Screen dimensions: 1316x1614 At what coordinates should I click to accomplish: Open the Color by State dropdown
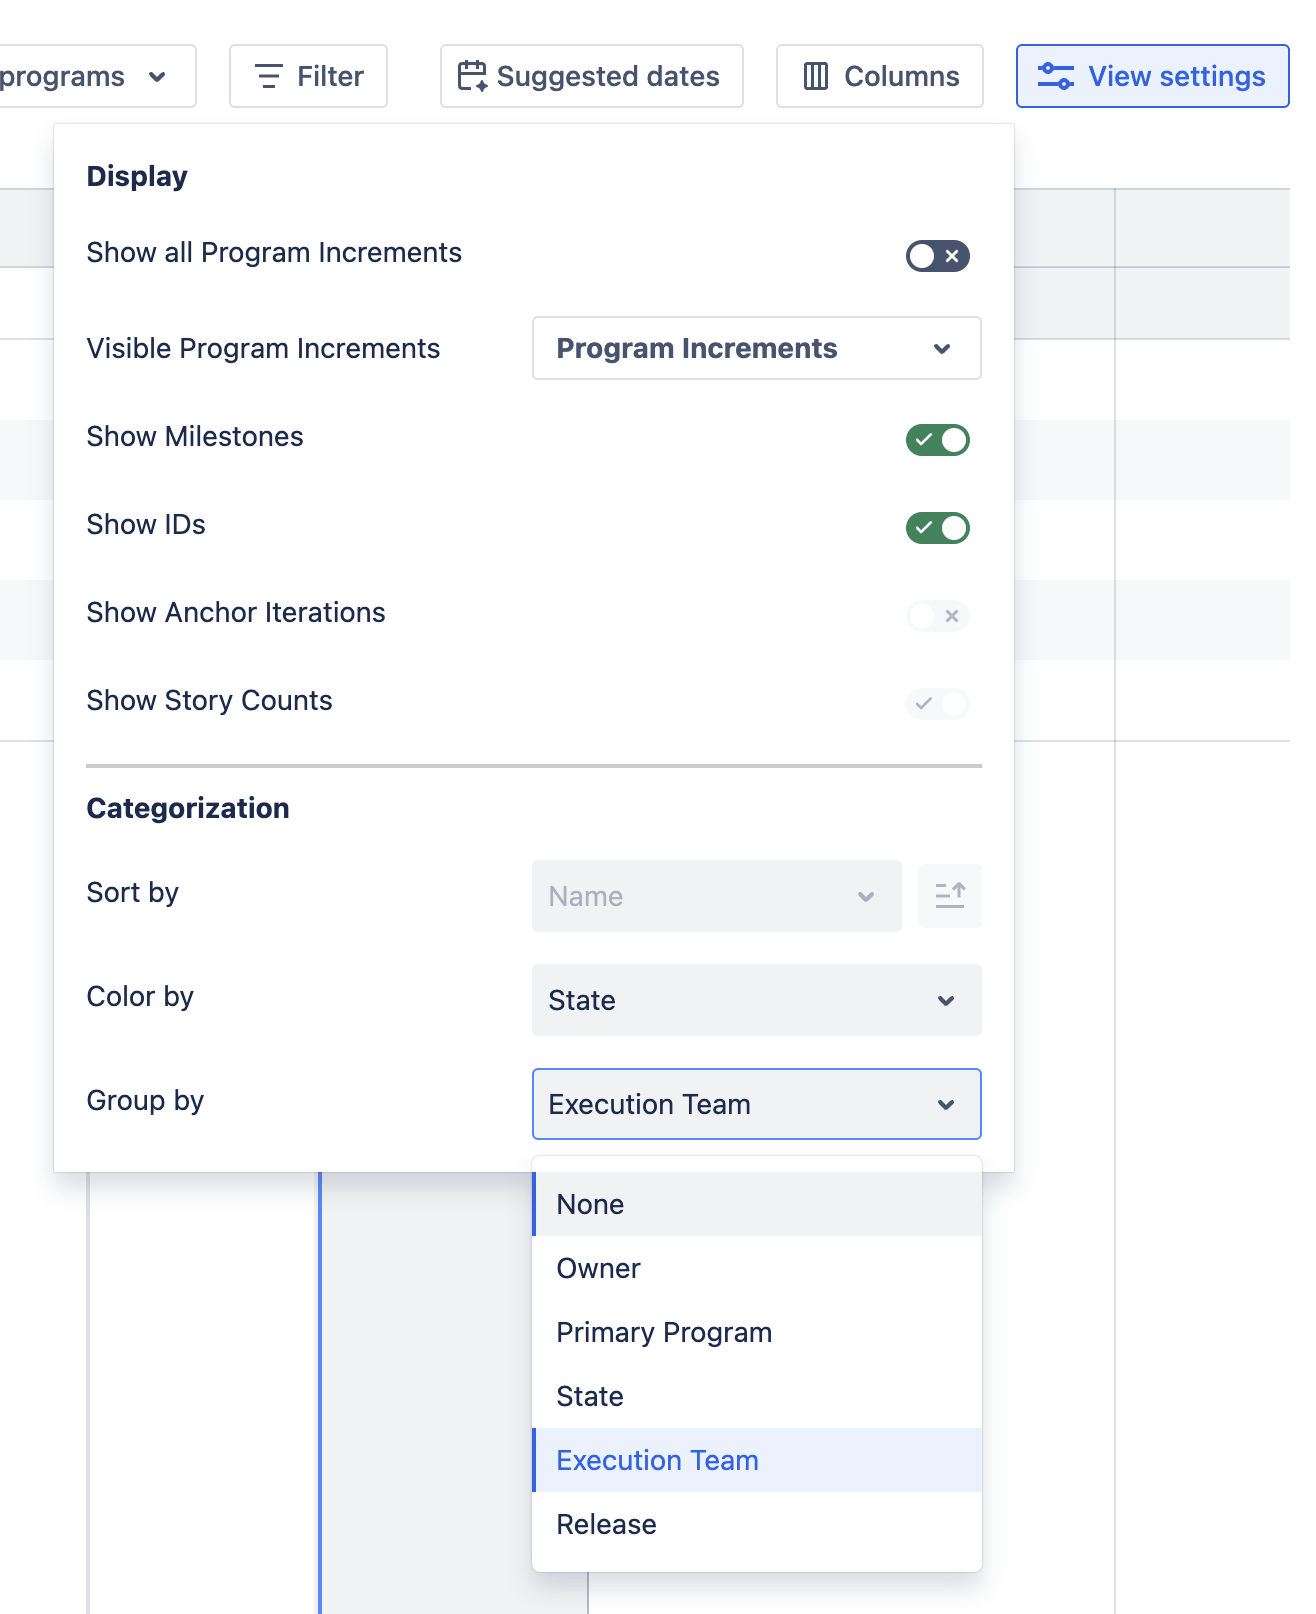click(756, 1000)
